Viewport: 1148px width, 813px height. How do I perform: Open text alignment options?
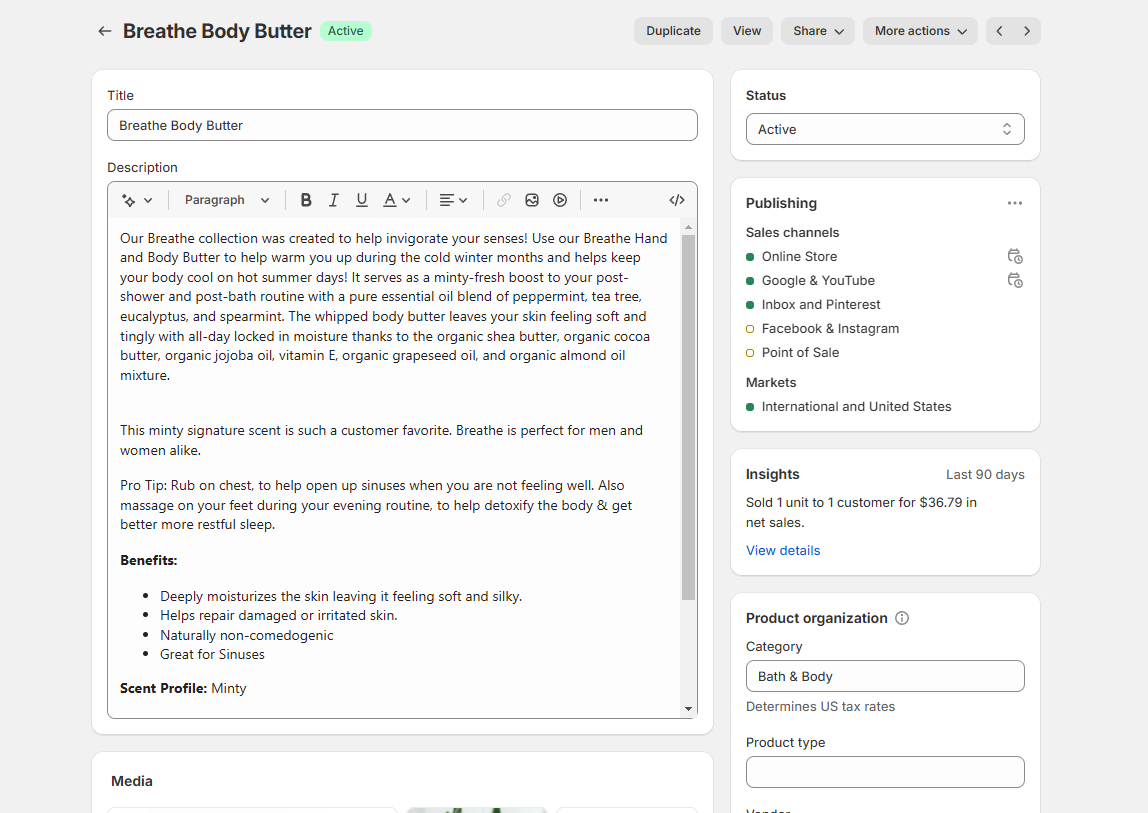pos(452,200)
